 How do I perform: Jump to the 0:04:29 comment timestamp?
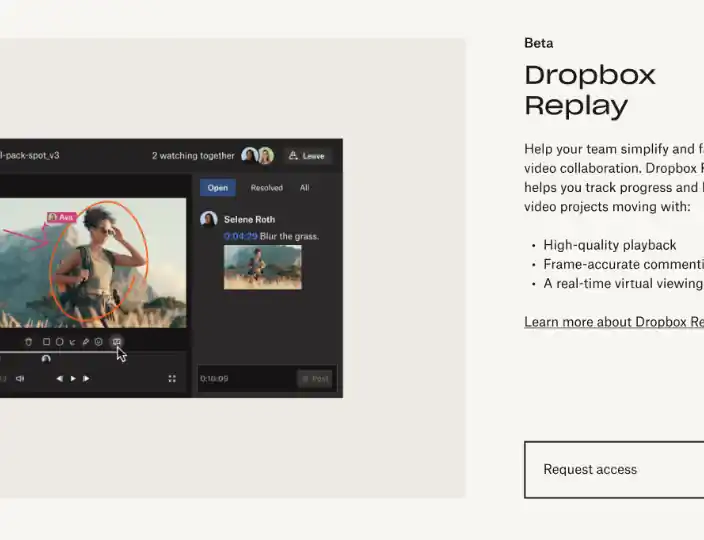click(241, 236)
